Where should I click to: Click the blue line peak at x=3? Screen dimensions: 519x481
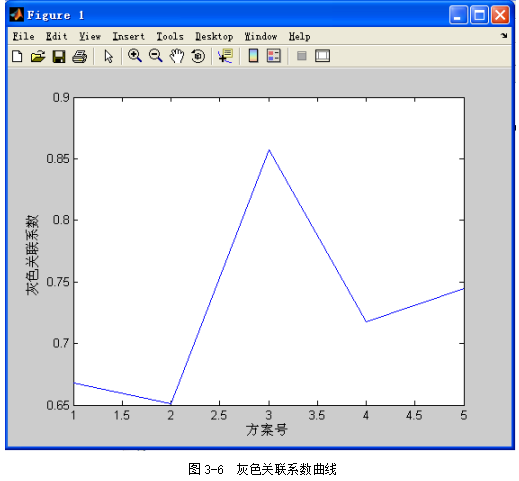[x=269, y=150]
